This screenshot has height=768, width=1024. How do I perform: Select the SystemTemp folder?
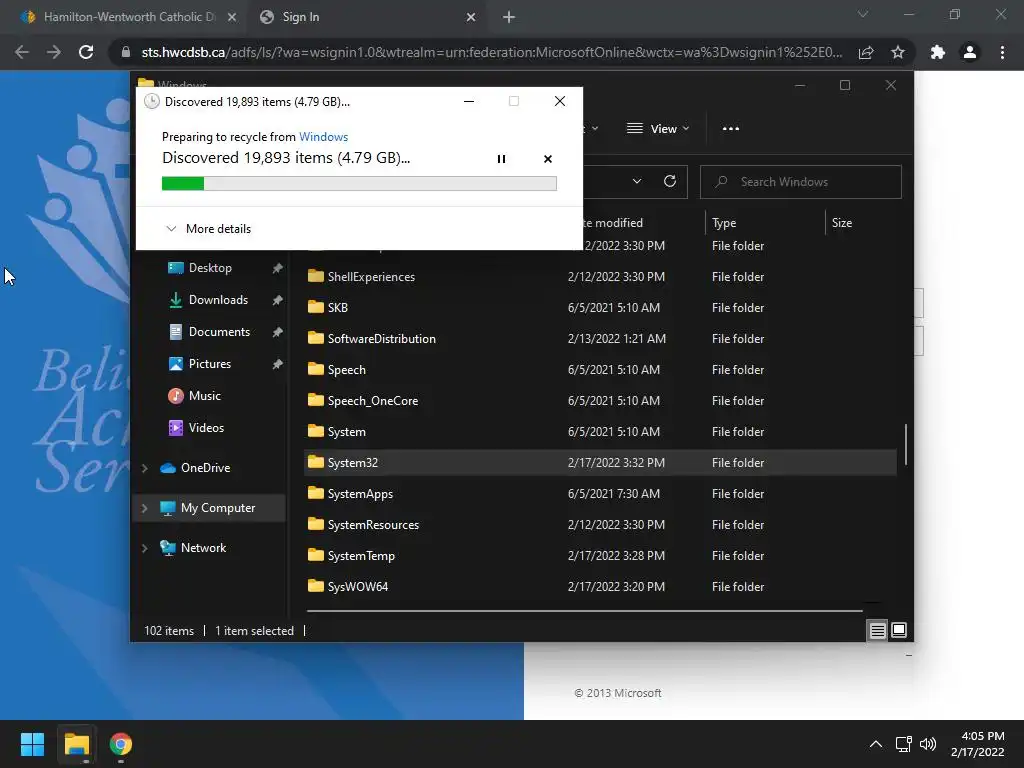(361, 556)
